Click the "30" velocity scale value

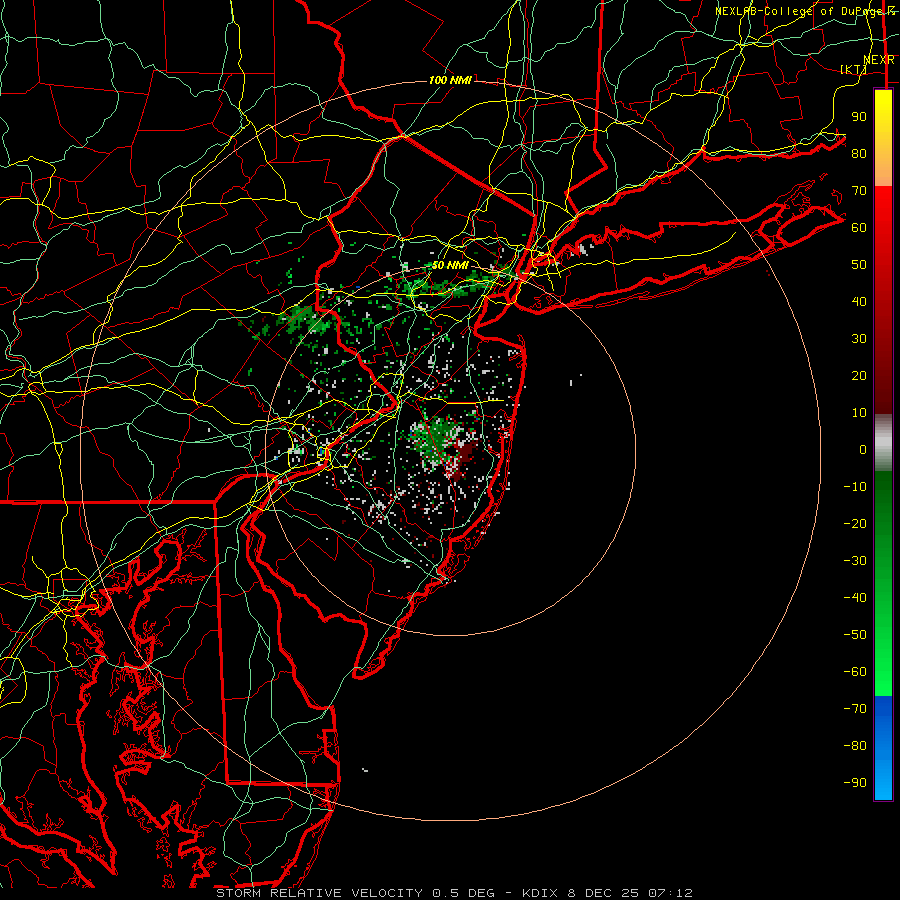coord(859,339)
